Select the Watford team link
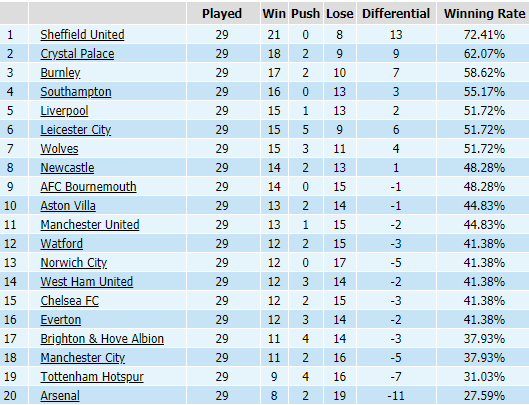 point(62,244)
